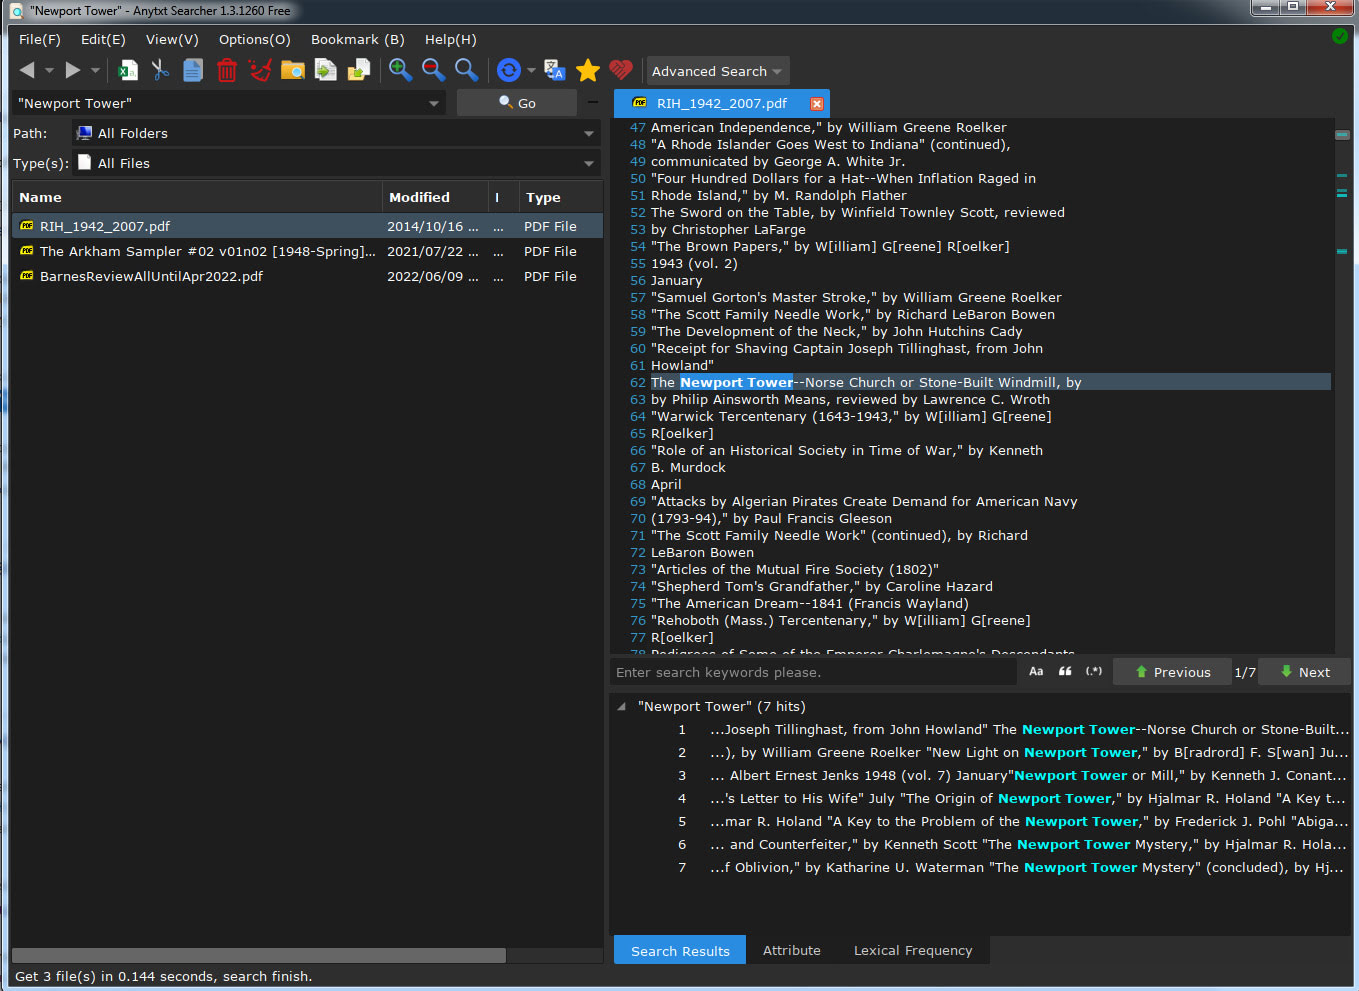Click the red heart donate icon
This screenshot has height=991, width=1359.
click(x=621, y=70)
